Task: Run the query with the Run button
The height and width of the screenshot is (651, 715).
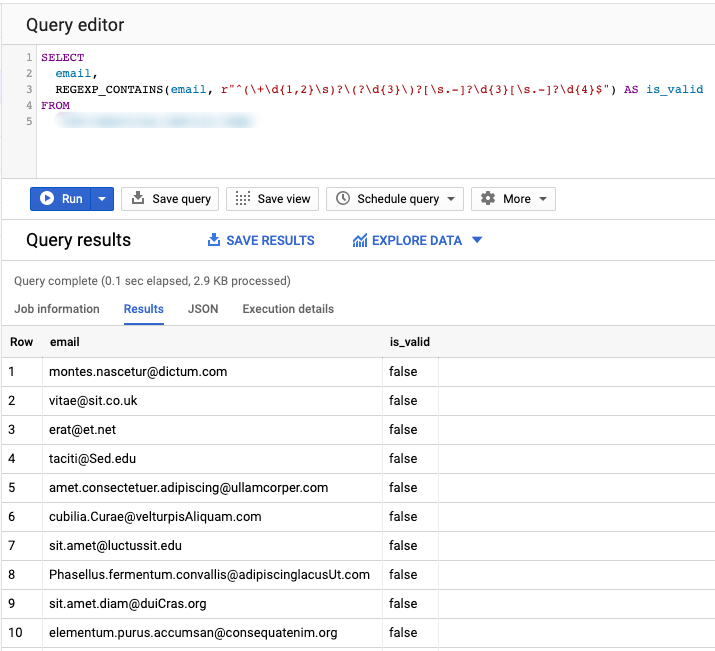Action: click(60, 199)
